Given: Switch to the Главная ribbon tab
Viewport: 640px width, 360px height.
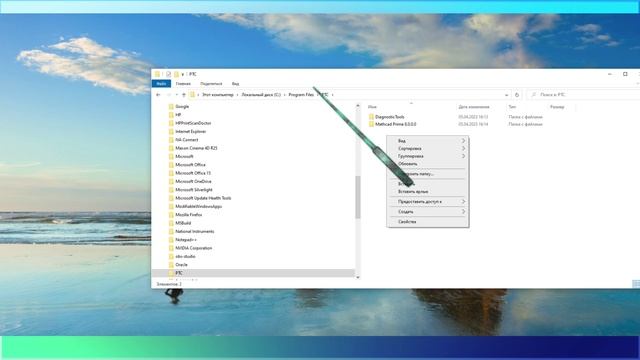Looking at the screenshot, I should (x=183, y=84).
